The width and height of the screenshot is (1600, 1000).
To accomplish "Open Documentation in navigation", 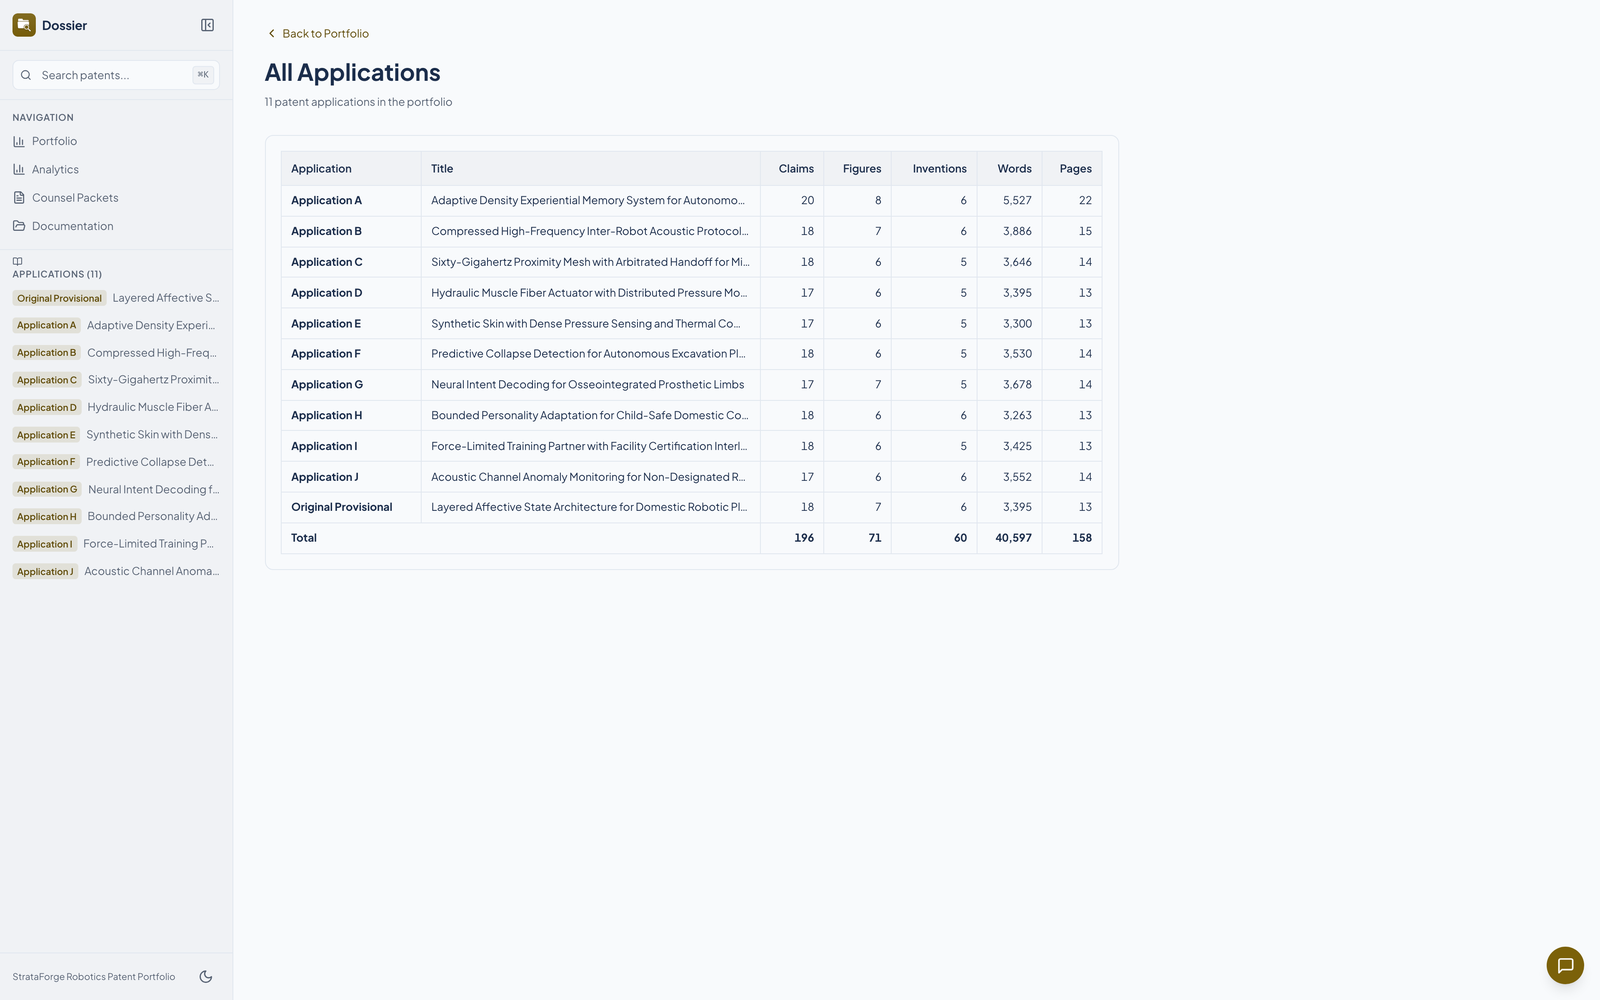I will [116, 226].
